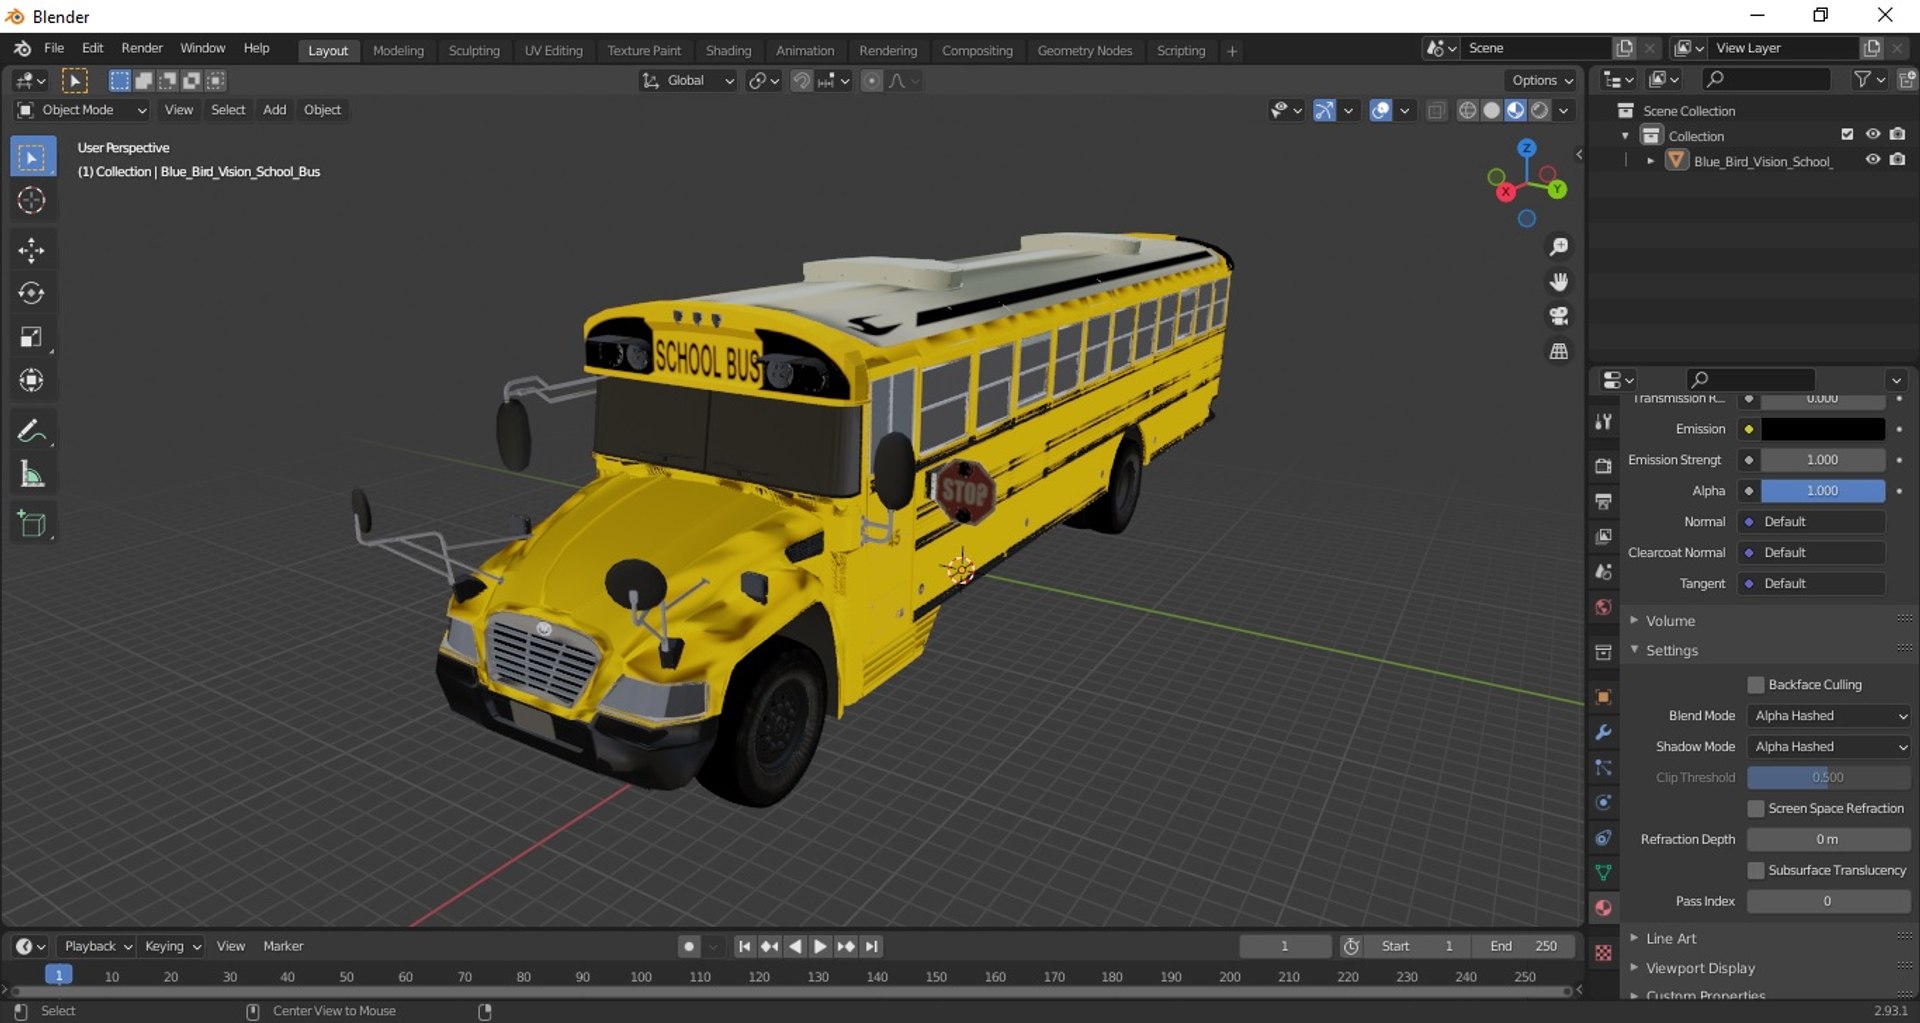Switch to wireframe viewport shading
This screenshot has height=1023, width=1920.
coord(1467,110)
